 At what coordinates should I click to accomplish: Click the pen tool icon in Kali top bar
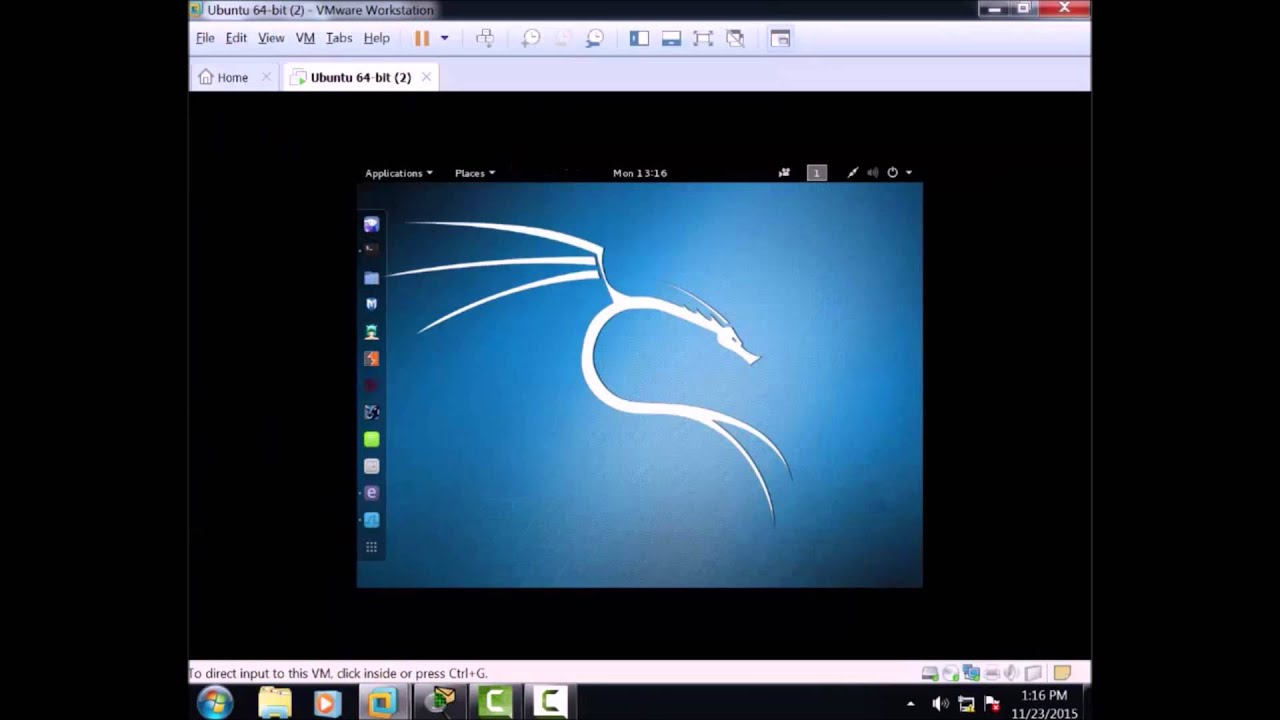point(852,173)
